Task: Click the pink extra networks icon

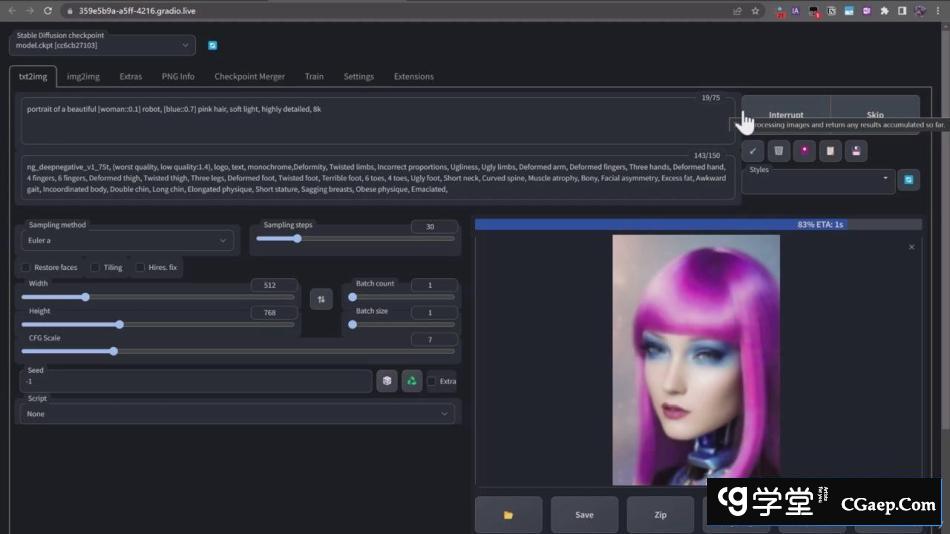Action: point(804,151)
